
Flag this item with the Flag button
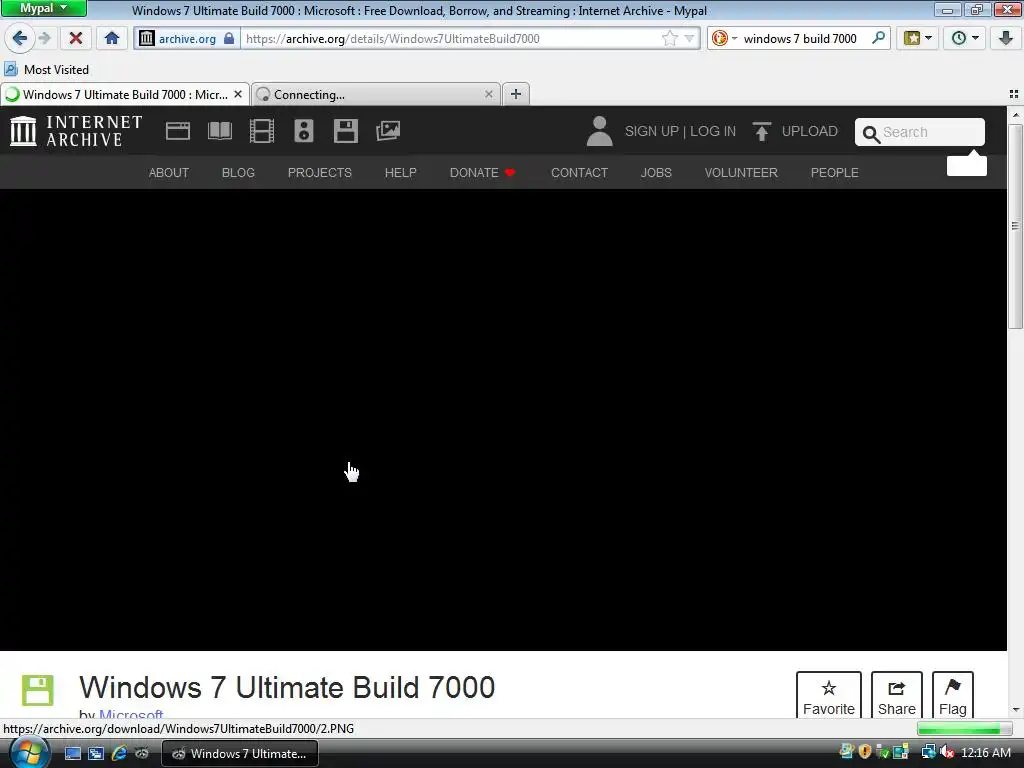pos(952,696)
